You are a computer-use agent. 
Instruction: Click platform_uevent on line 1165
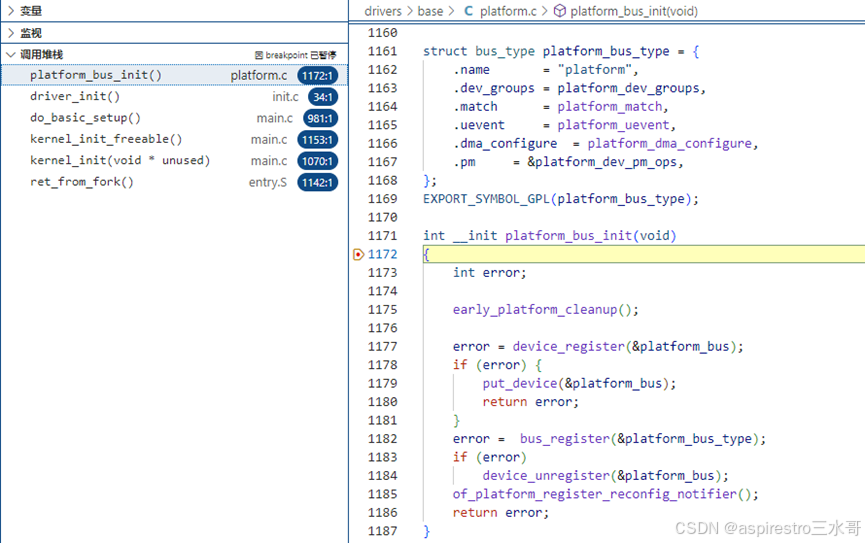pos(613,125)
